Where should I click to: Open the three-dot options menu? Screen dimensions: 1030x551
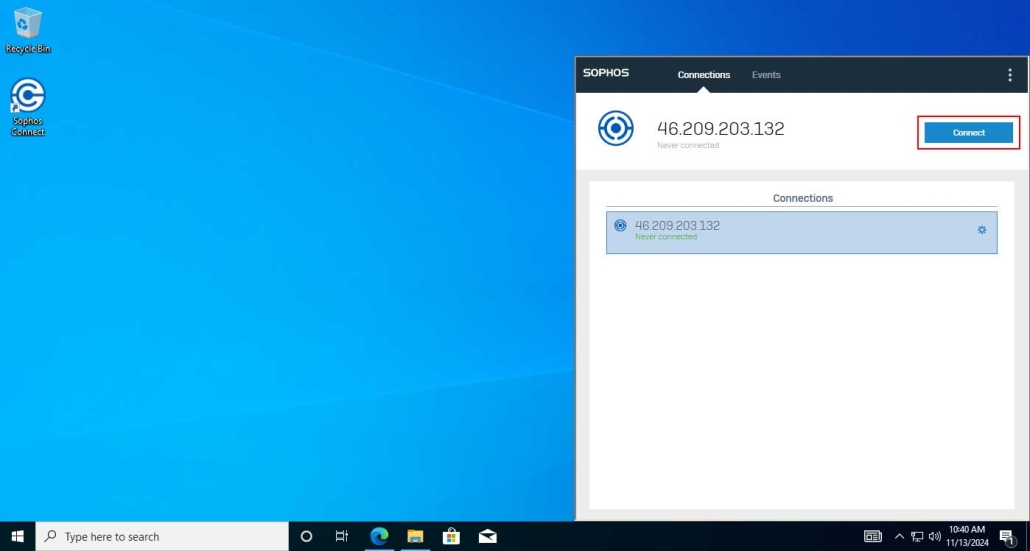point(1010,75)
